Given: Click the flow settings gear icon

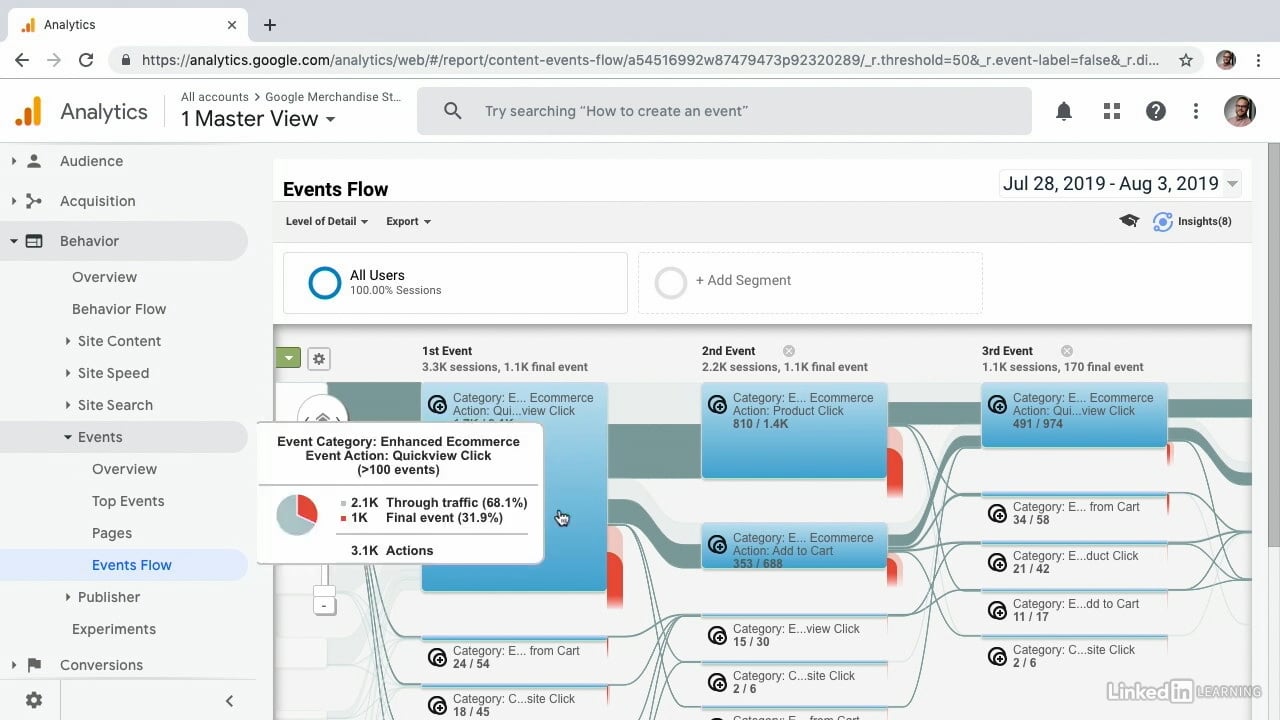Looking at the screenshot, I should pos(318,358).
